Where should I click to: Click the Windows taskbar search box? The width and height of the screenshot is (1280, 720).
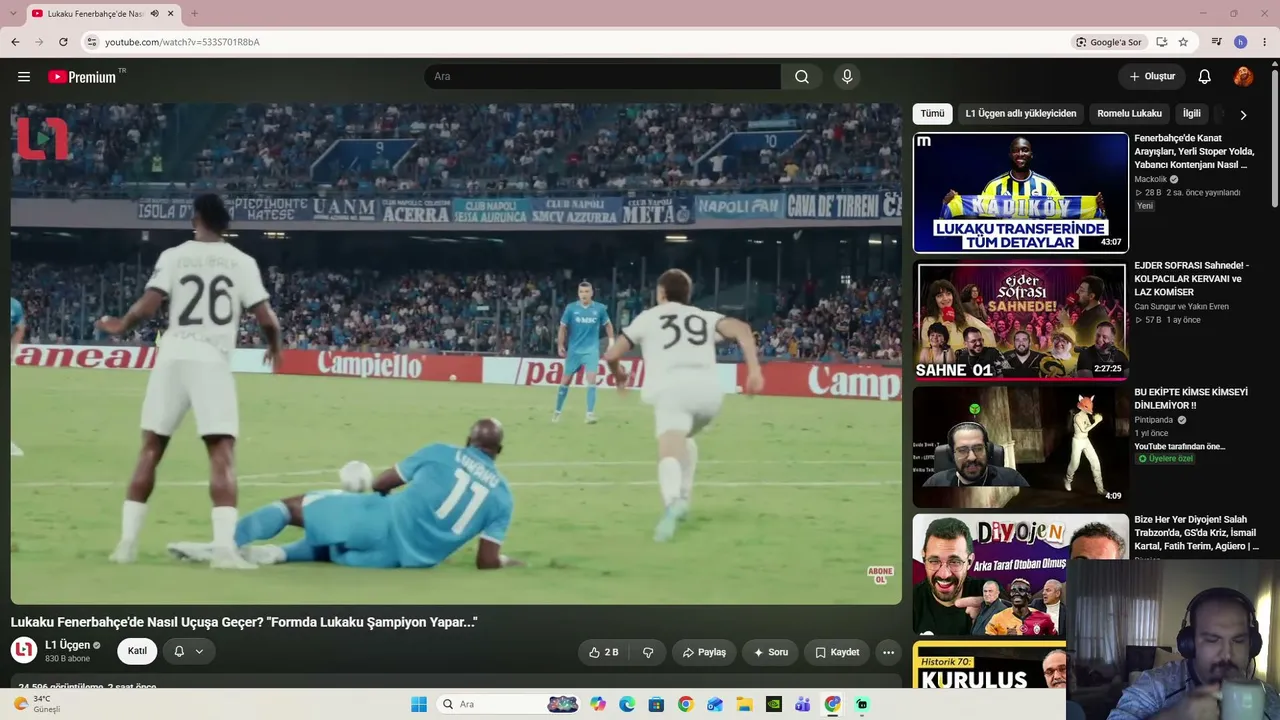[x=506, y=704]
